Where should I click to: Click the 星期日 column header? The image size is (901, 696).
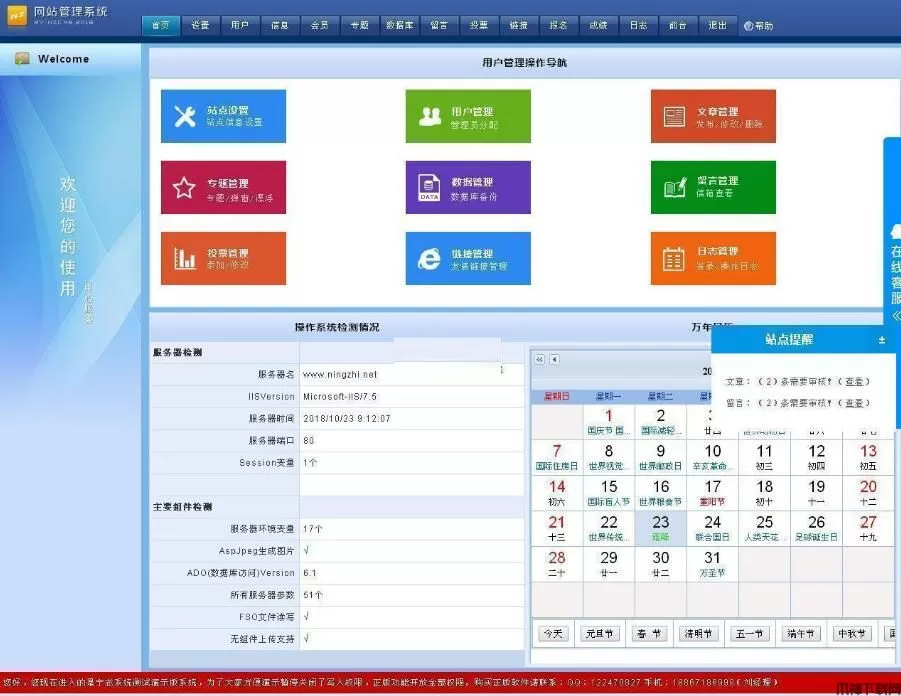coord(557,396)
